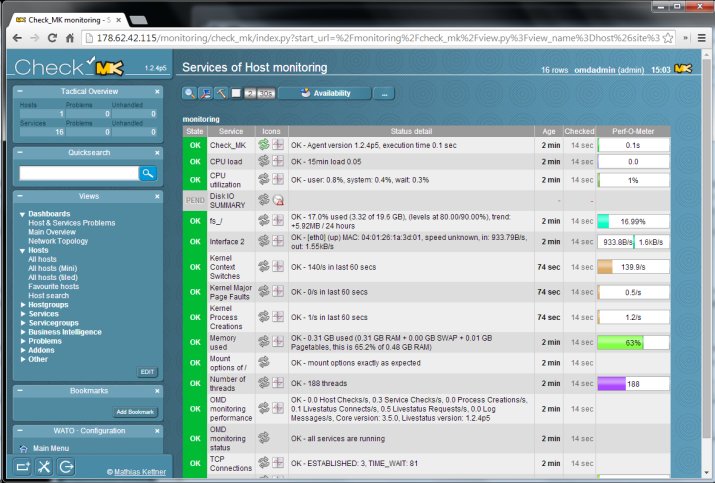This screenshot has height=483, width=715.
Task: Close the WATO - Configuration snapin
Action: (157, 431)
